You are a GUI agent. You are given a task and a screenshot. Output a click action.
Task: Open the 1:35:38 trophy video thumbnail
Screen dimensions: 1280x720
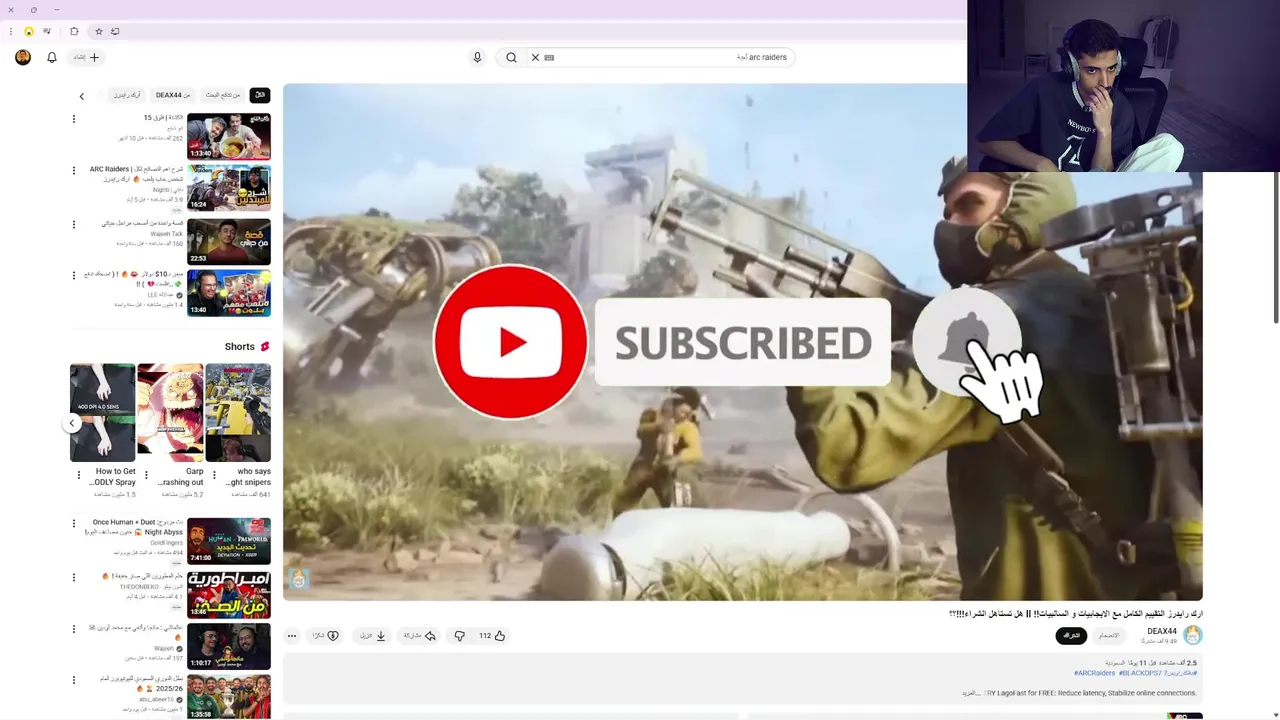(229, 697)
